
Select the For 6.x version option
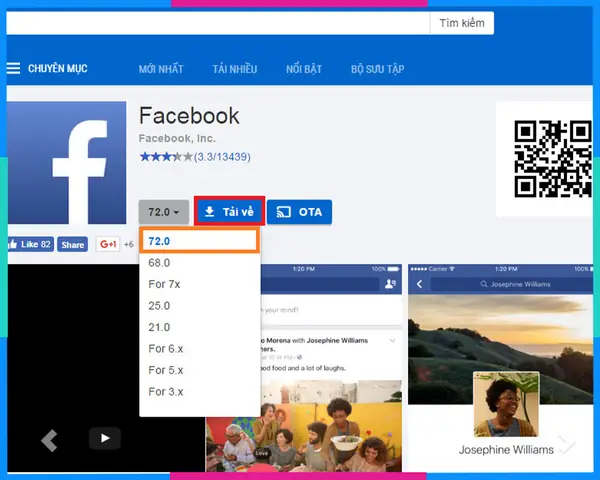[200, 348]
